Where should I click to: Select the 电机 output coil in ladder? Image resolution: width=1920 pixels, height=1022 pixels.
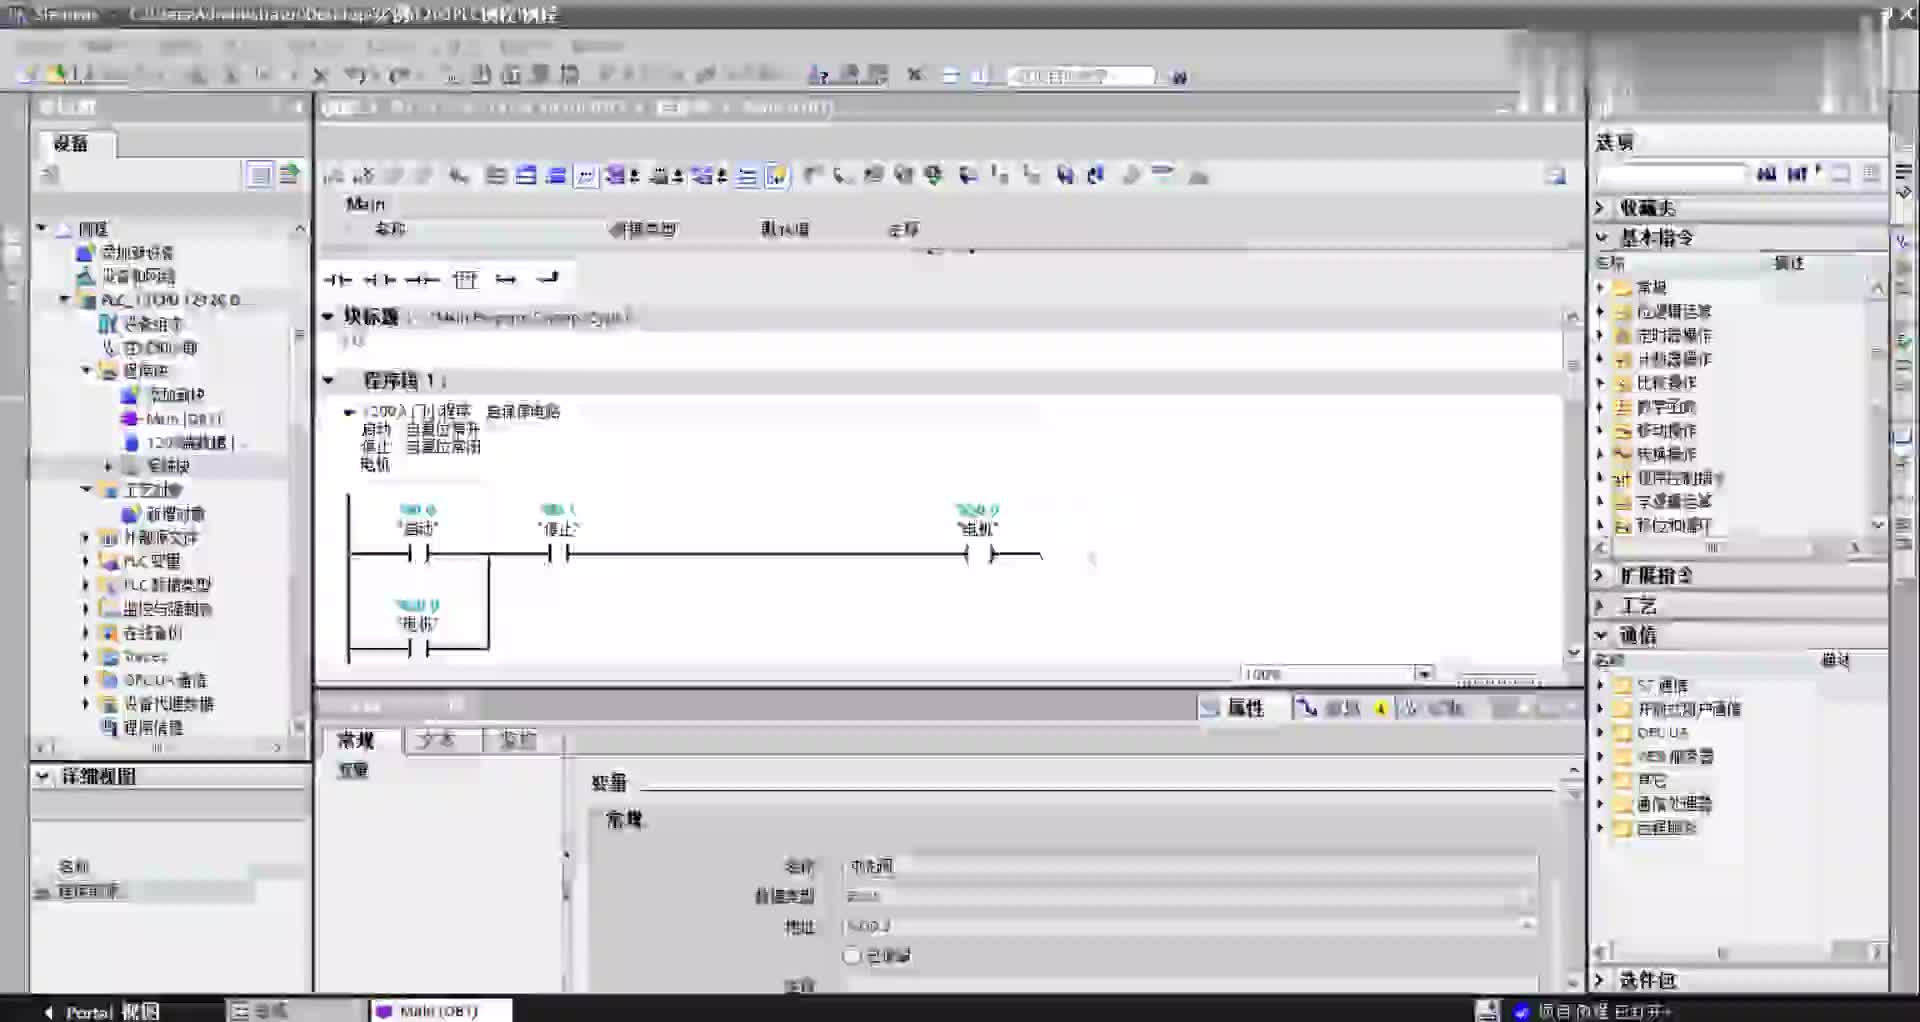coord(979,555)
